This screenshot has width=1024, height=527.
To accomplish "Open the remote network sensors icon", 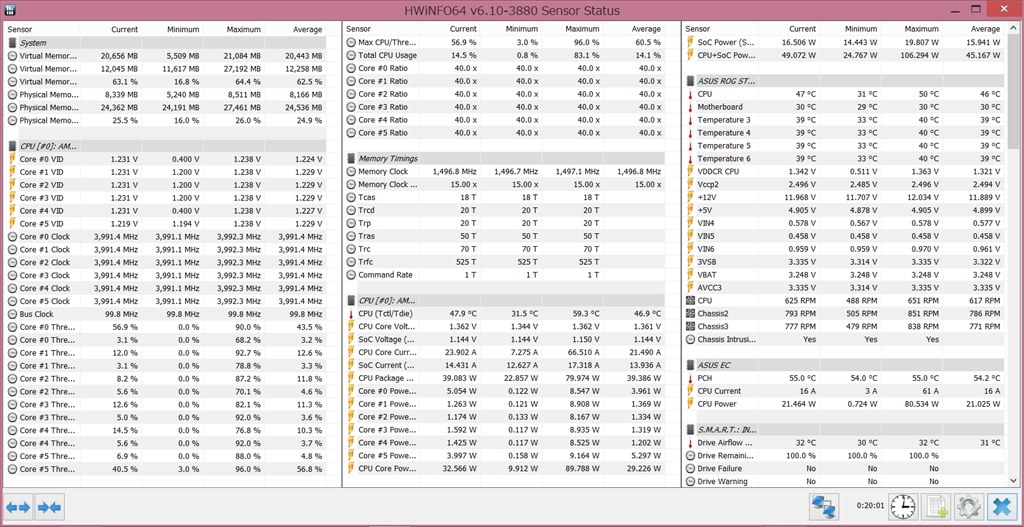I will point(824,506).
